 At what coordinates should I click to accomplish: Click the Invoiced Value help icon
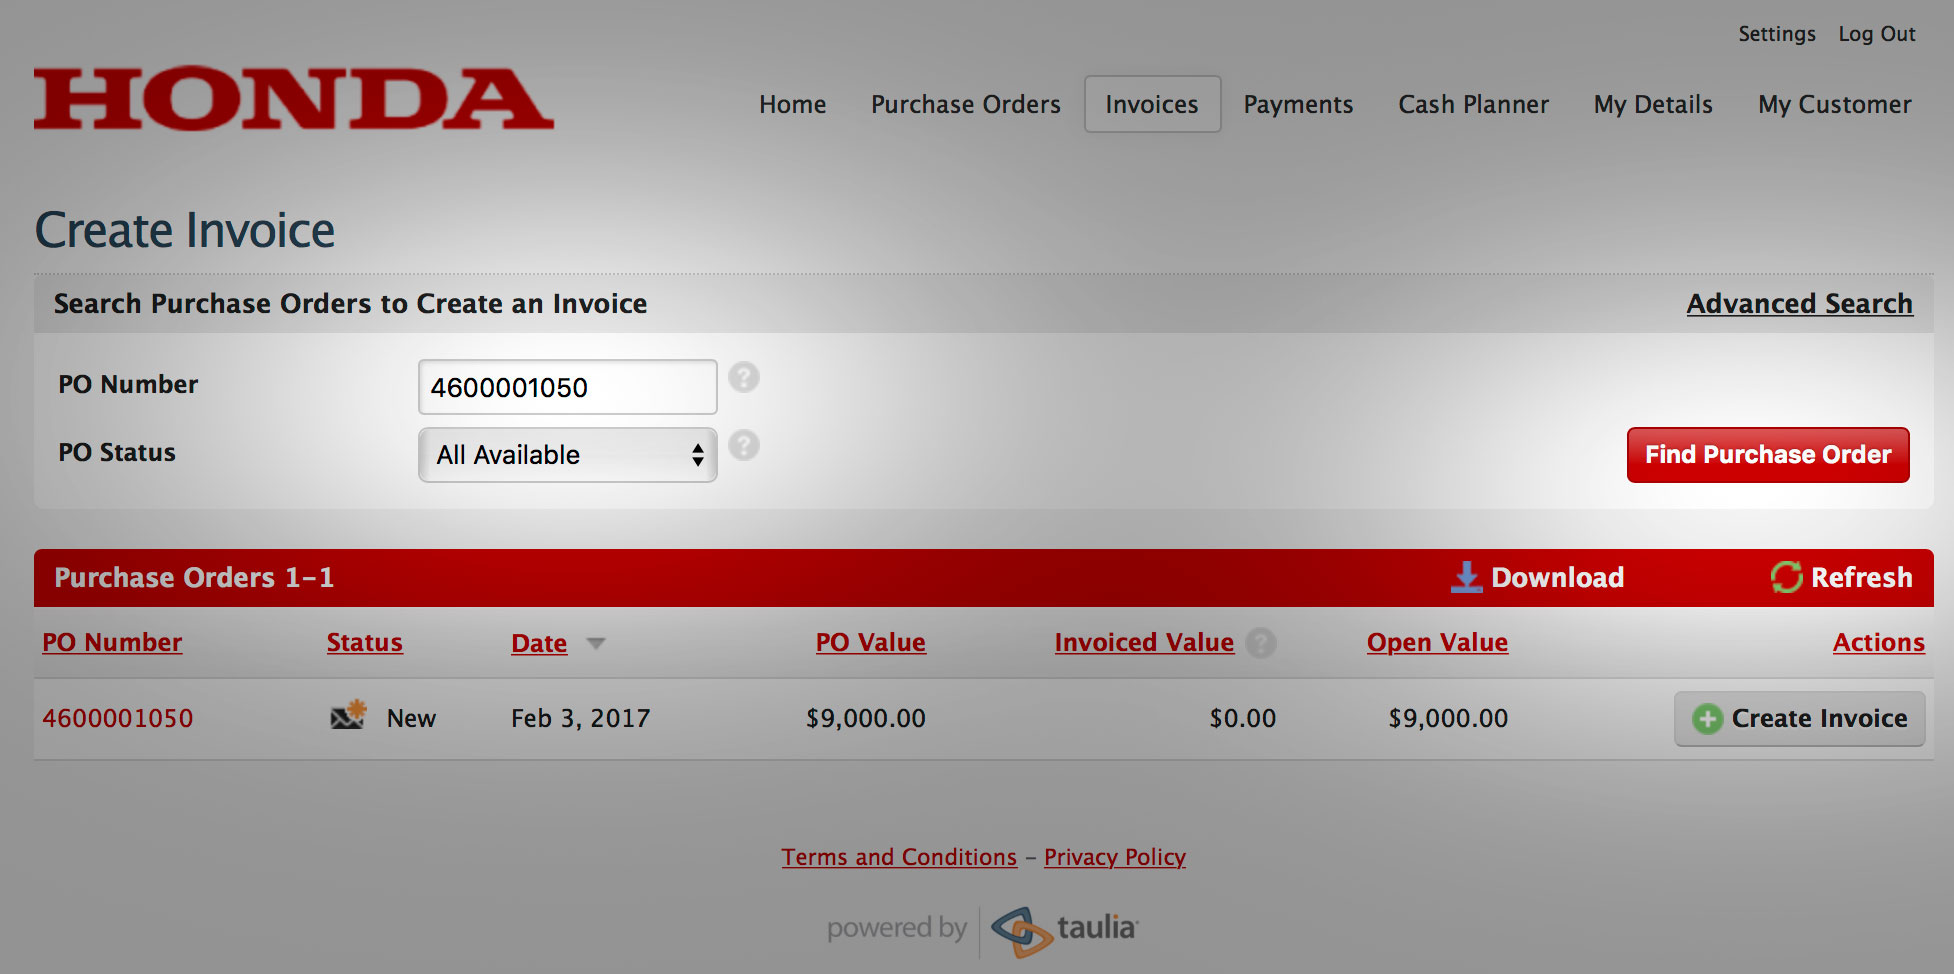pos(1261,643)
